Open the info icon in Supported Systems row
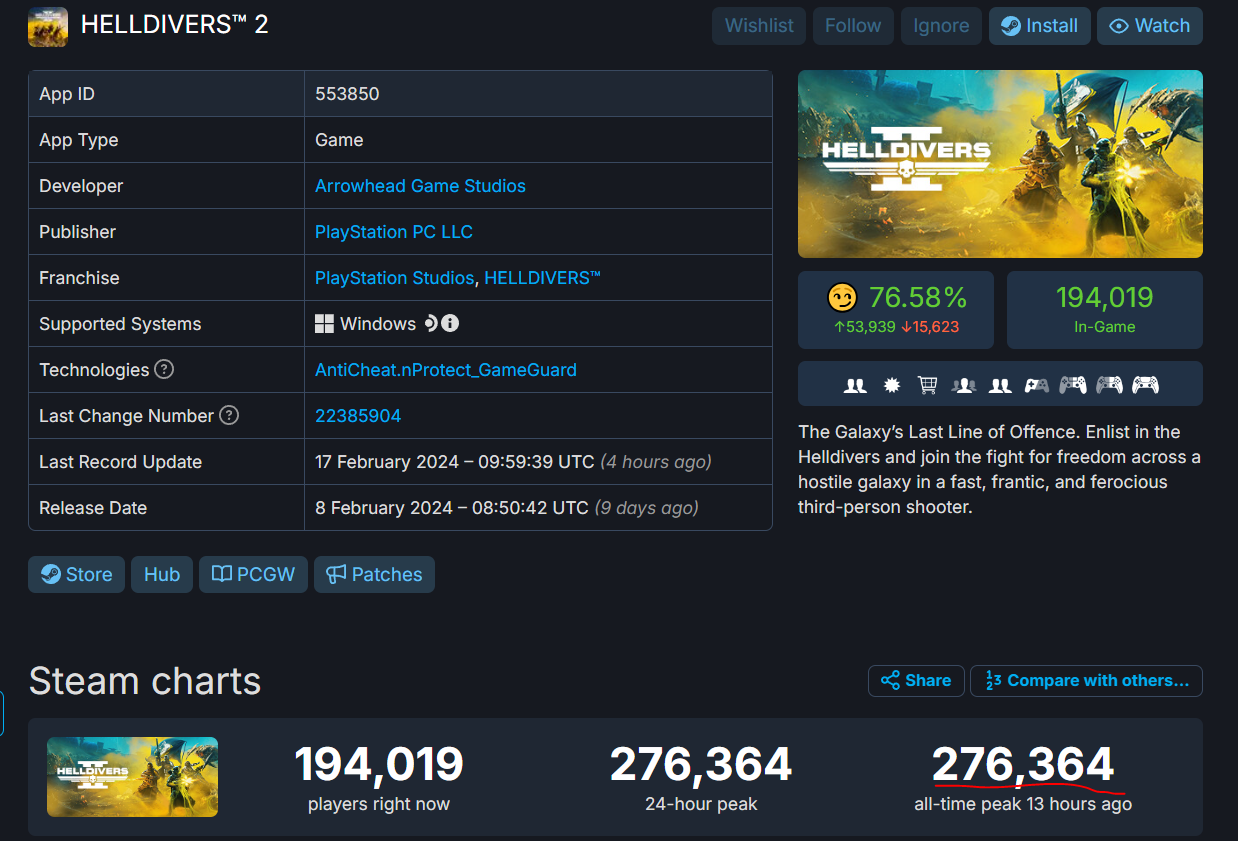 click(450, 323)
